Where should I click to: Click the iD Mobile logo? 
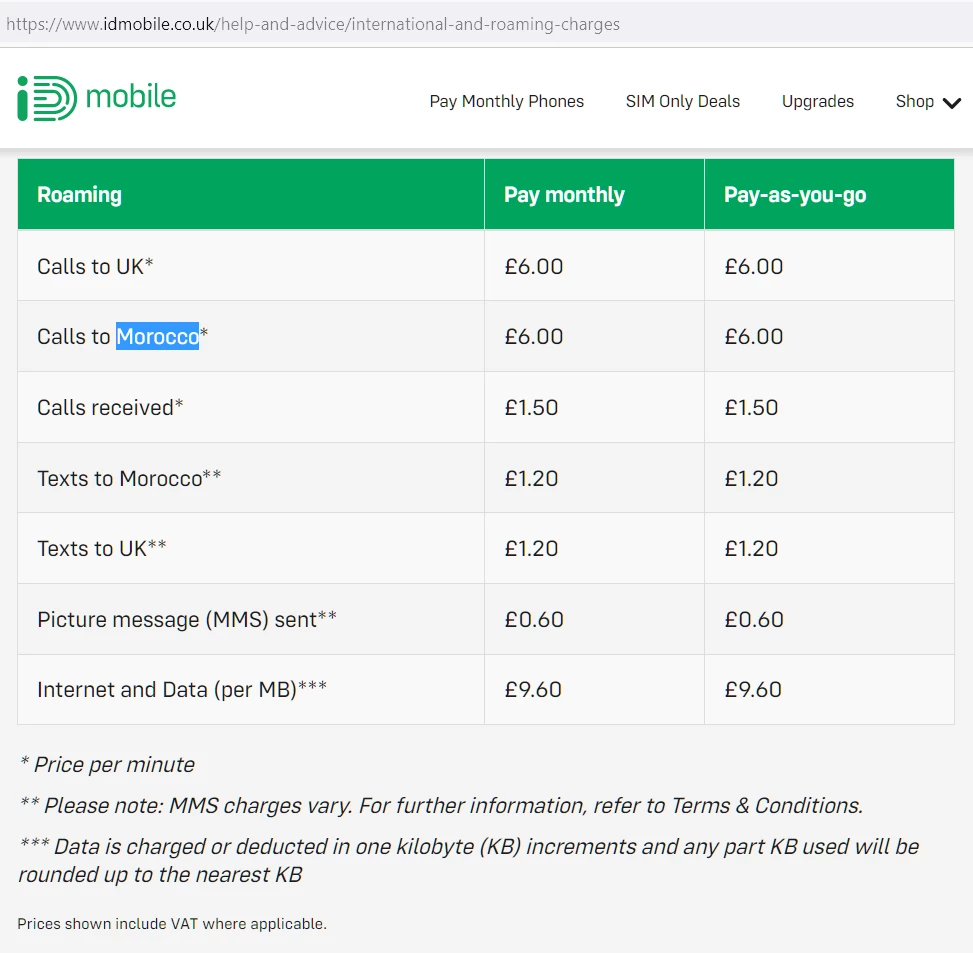tap(96, 98)
